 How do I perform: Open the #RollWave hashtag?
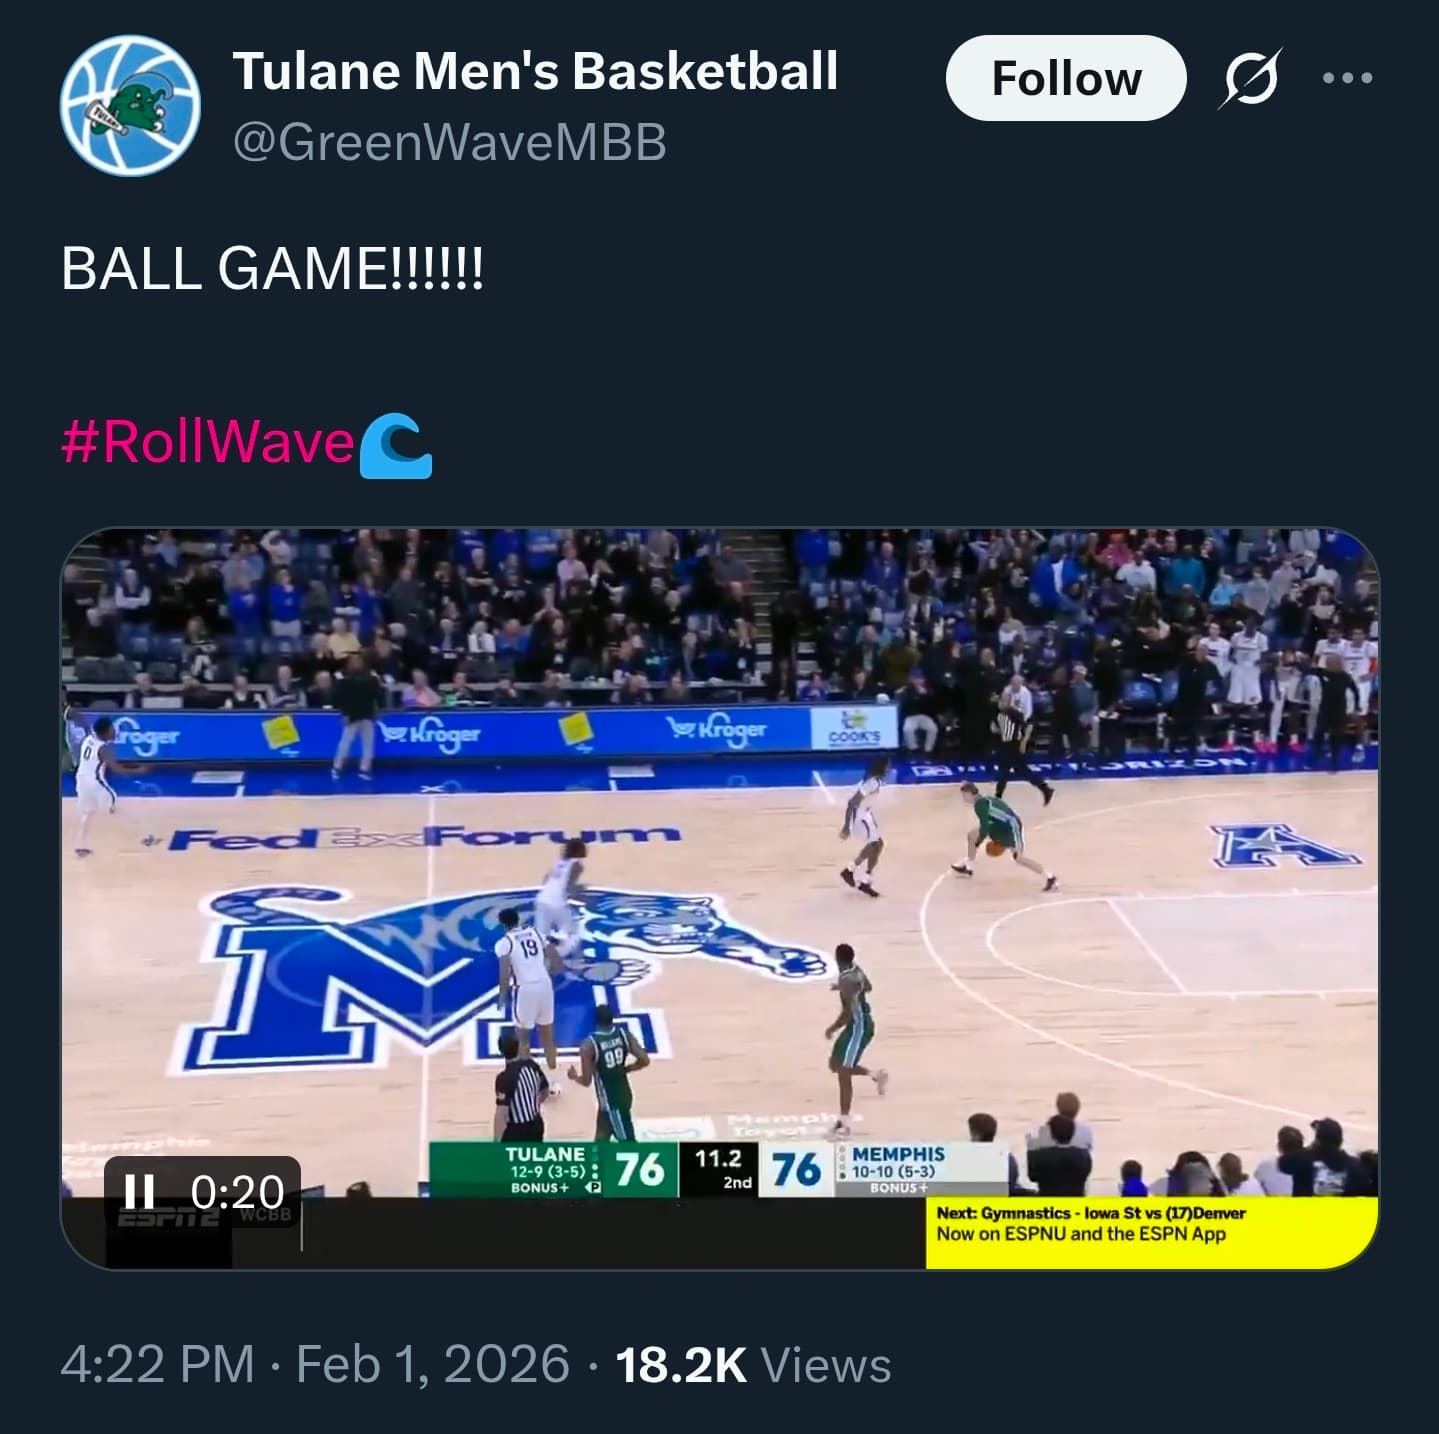(207, 441)
